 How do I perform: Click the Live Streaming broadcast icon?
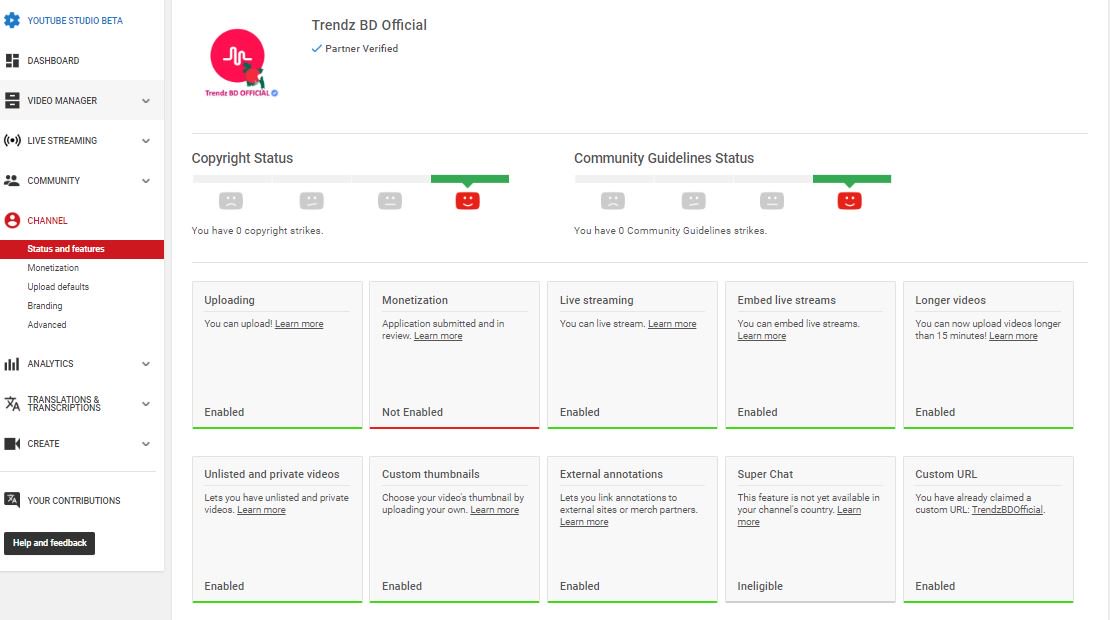pyautogui.click(x=12, y=140)
